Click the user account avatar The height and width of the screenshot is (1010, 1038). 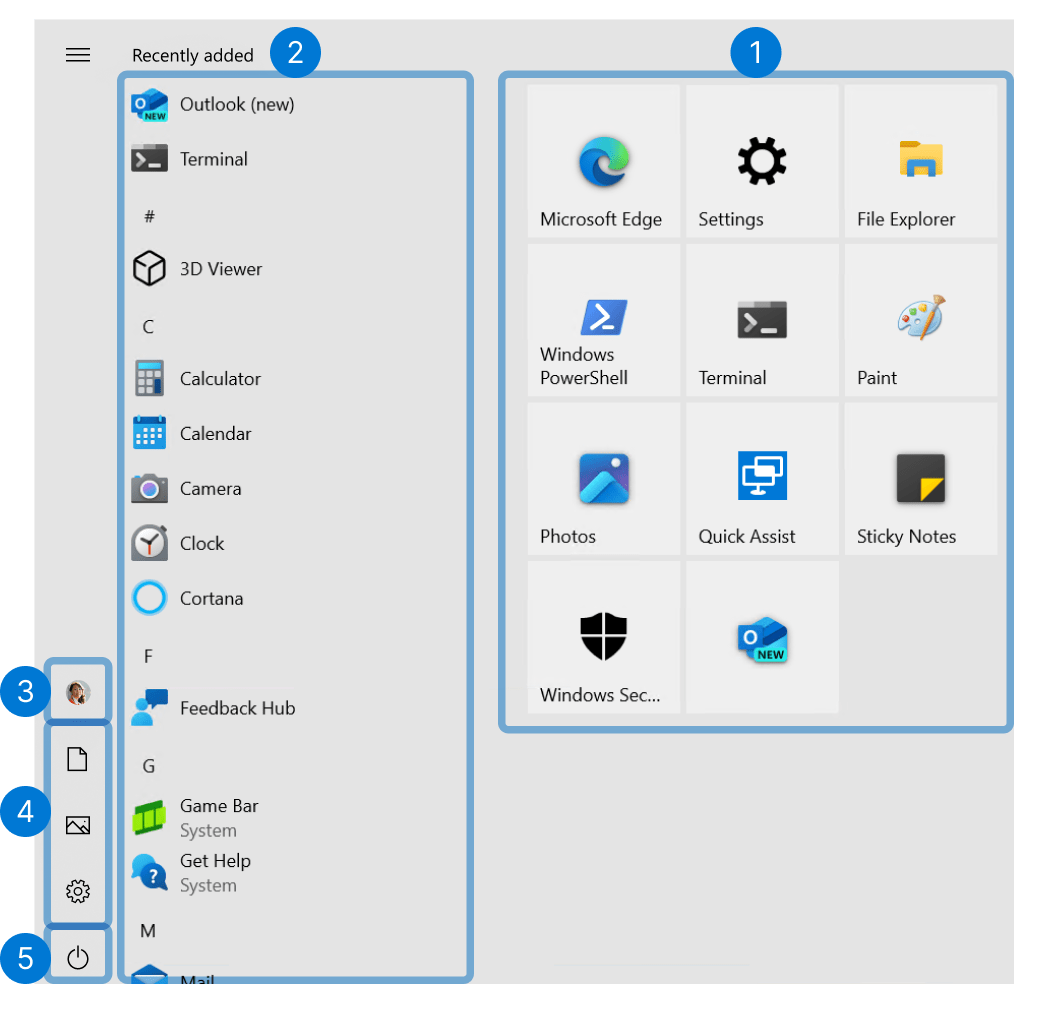coord(78,692)
